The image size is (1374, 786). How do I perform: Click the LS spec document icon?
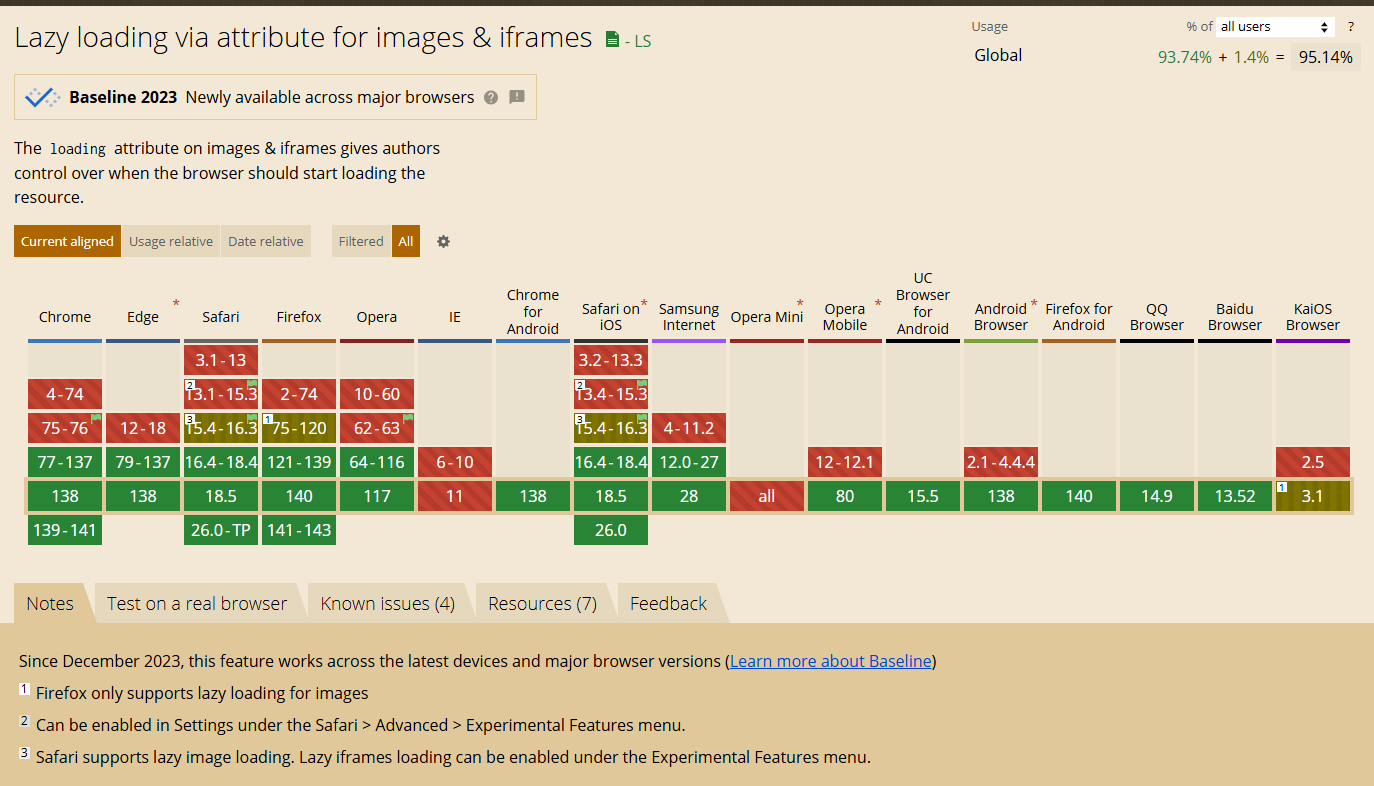[612, 41]
